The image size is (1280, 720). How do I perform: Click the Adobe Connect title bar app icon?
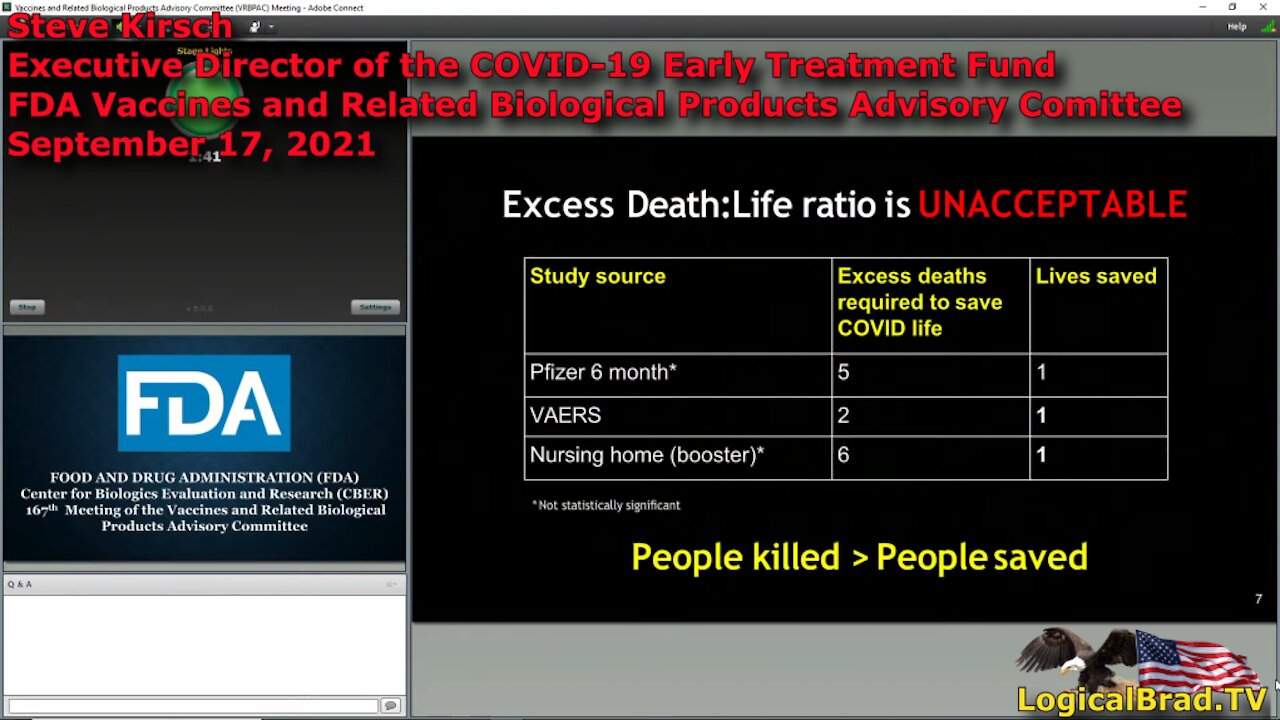point(7,7)
